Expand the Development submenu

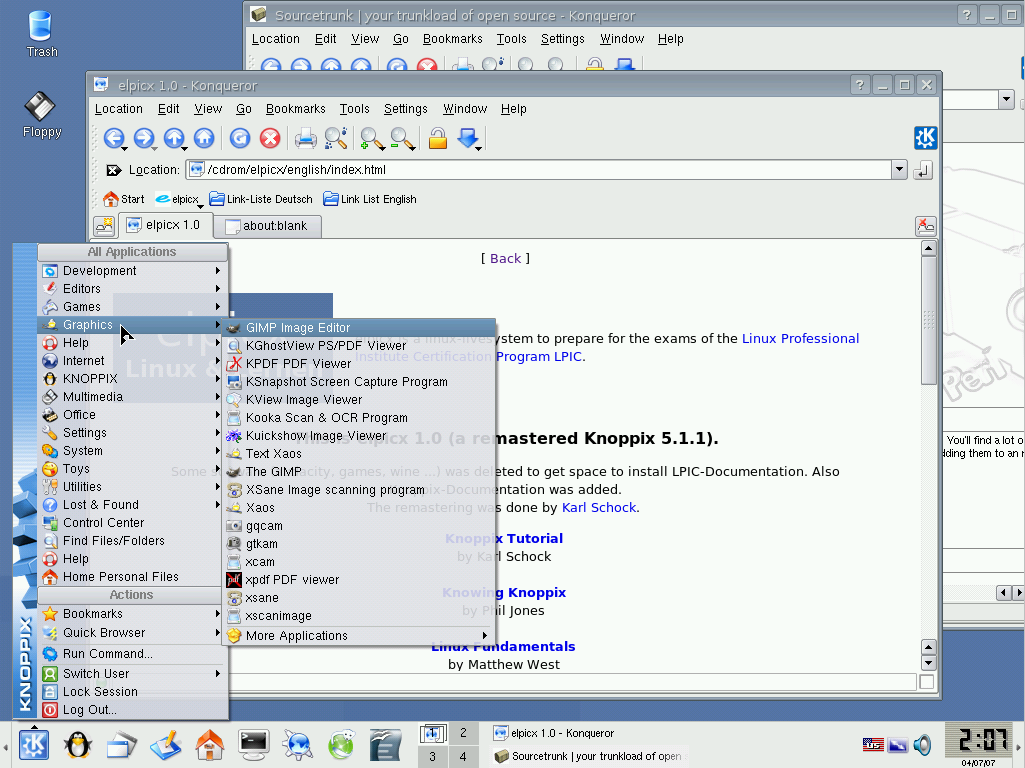(x=133, y=271)
